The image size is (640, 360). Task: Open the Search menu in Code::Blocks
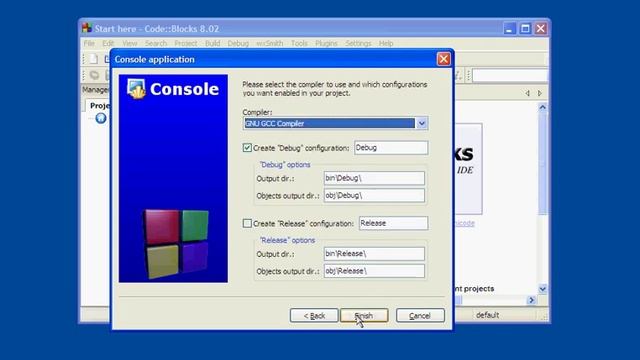pos(156,43)
